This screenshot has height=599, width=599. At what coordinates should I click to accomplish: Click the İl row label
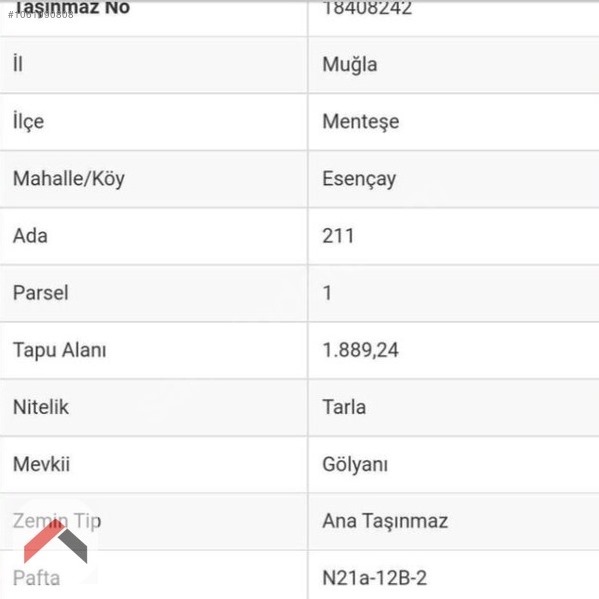pos(18,63)
